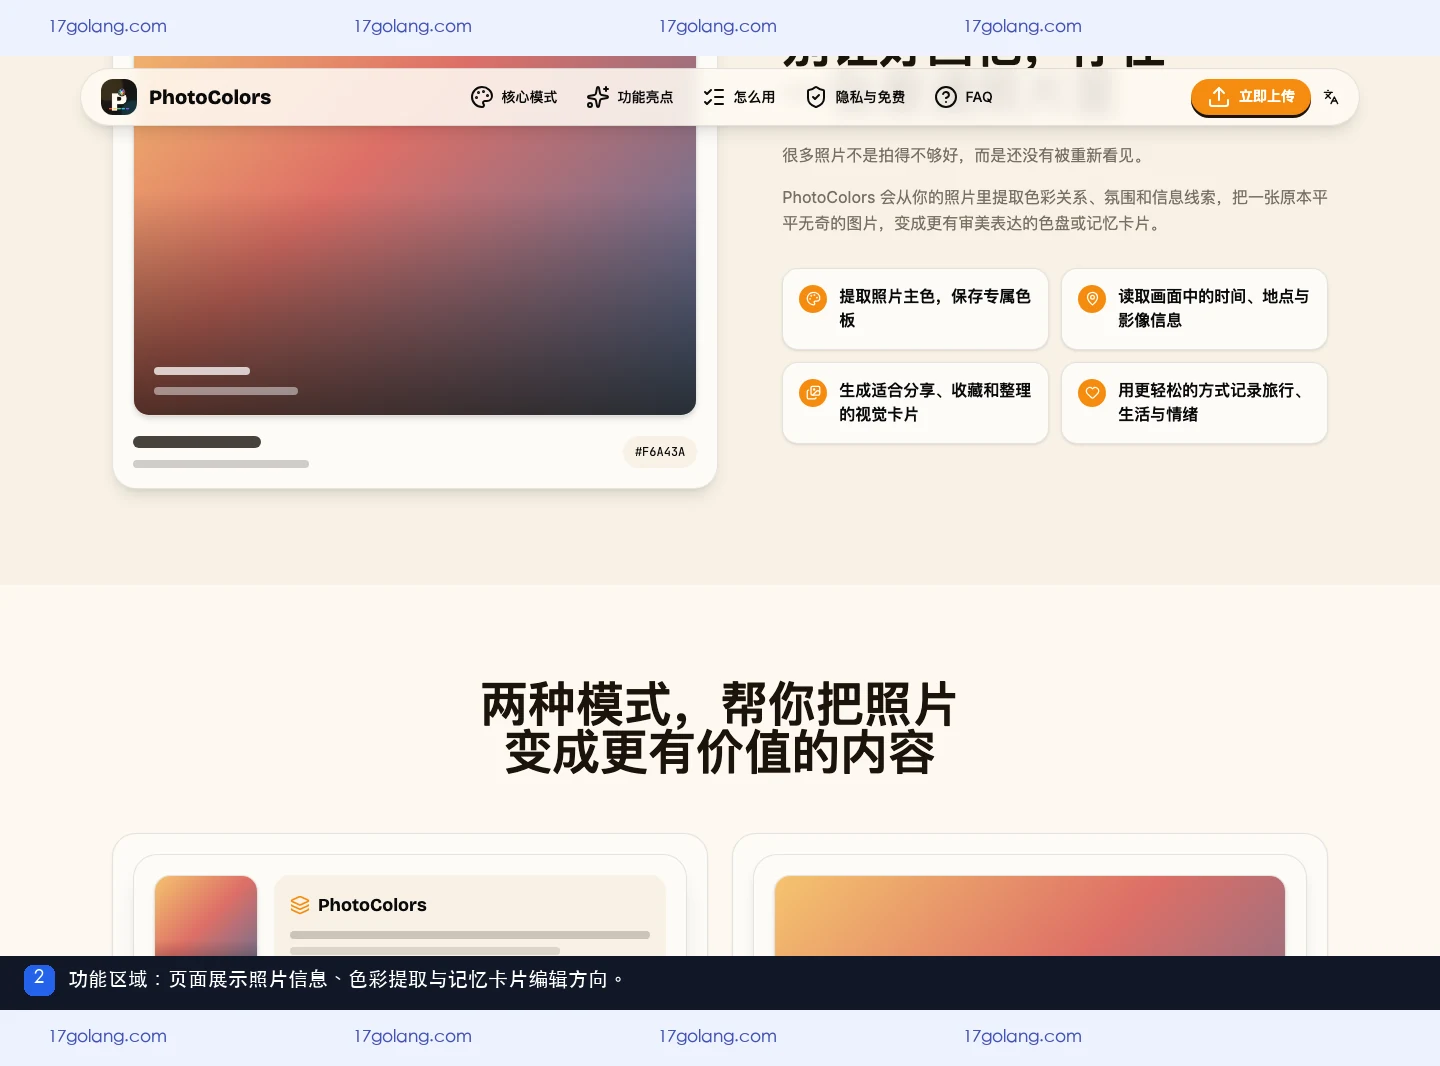Click the image stack icon on 生成适合分享 card
Screen dimensions: 1440x1066
[x=813, y=392]
